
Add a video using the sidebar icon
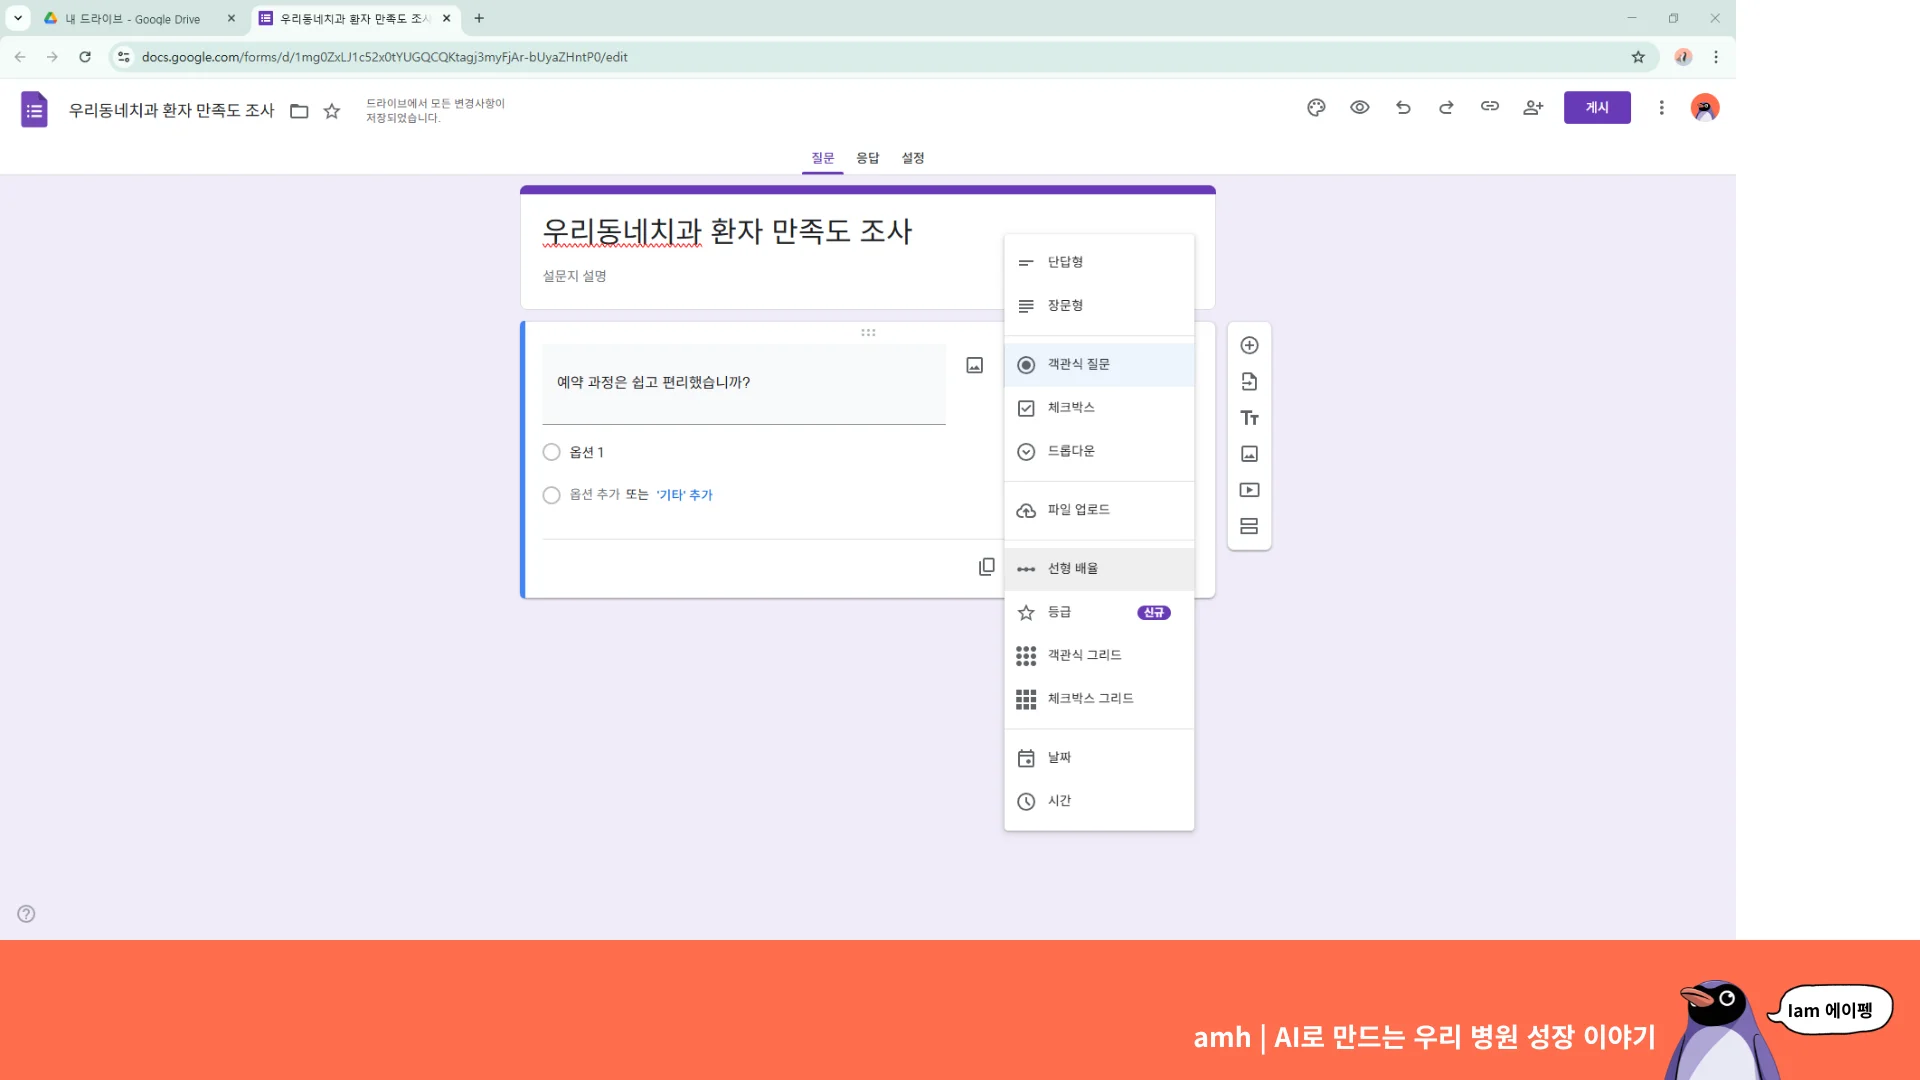pyautogui.click(x=1249, y=490)
